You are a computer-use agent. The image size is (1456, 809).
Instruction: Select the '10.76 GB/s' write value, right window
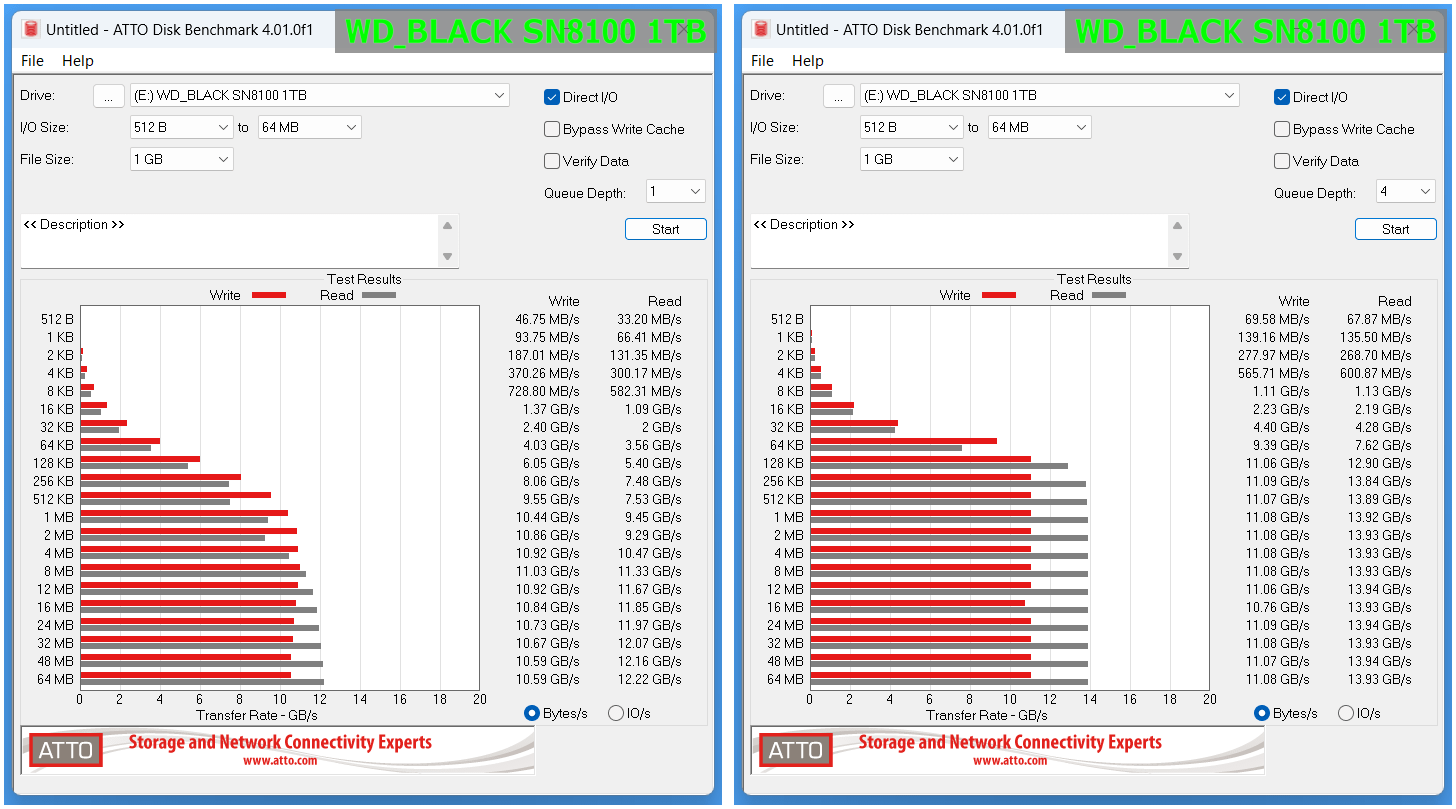tap(1277, 607)
